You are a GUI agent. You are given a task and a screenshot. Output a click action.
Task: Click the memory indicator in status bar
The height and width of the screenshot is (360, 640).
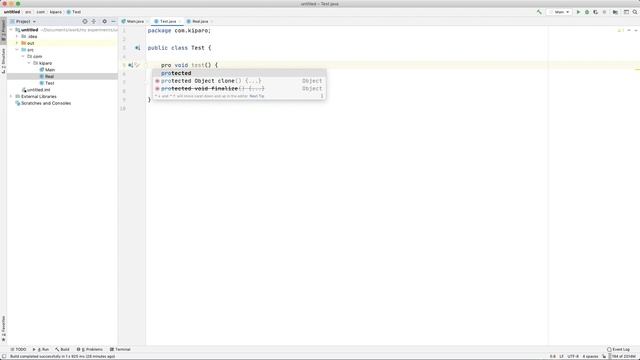[x=623, y=356]
